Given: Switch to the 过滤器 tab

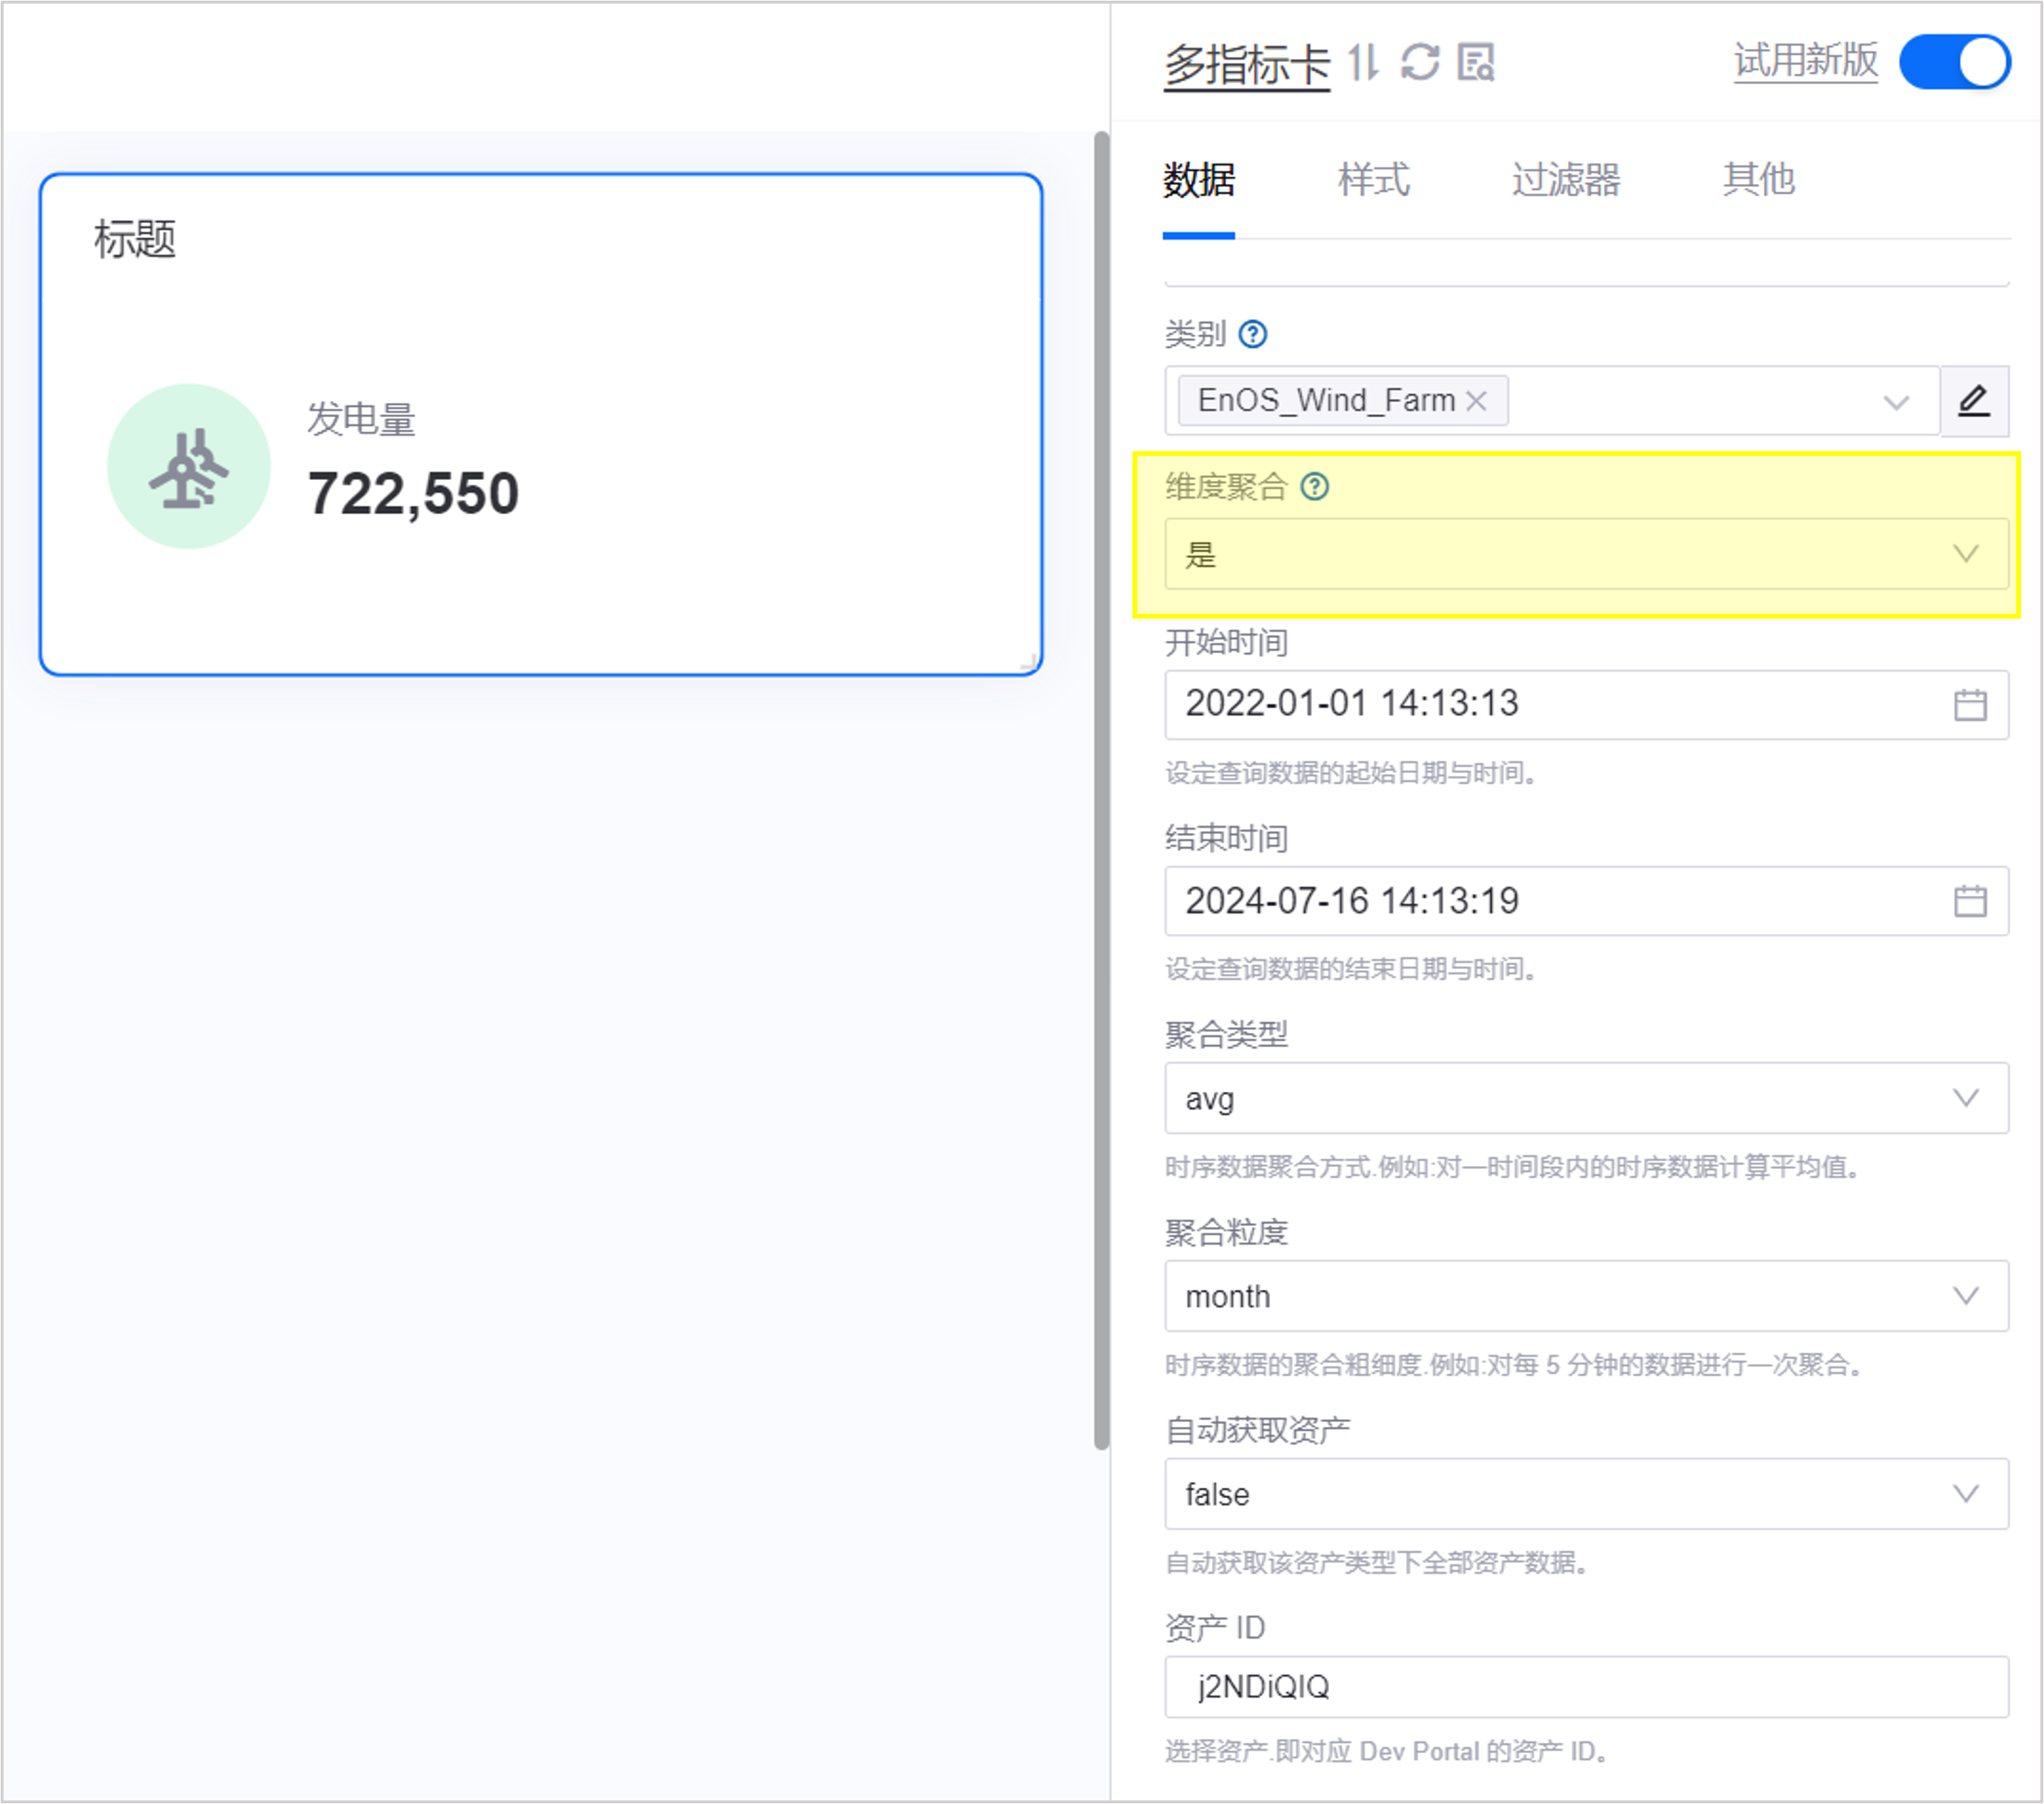Looking at the screenshot, I should click(x=1565, y=180).
